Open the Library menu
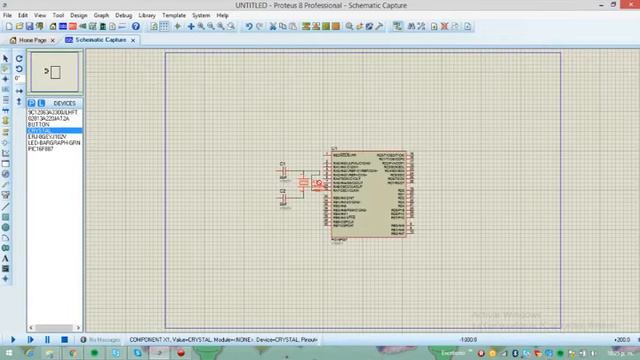The height and width of the screenshot is (360, 640). click(x=147, y=16)
